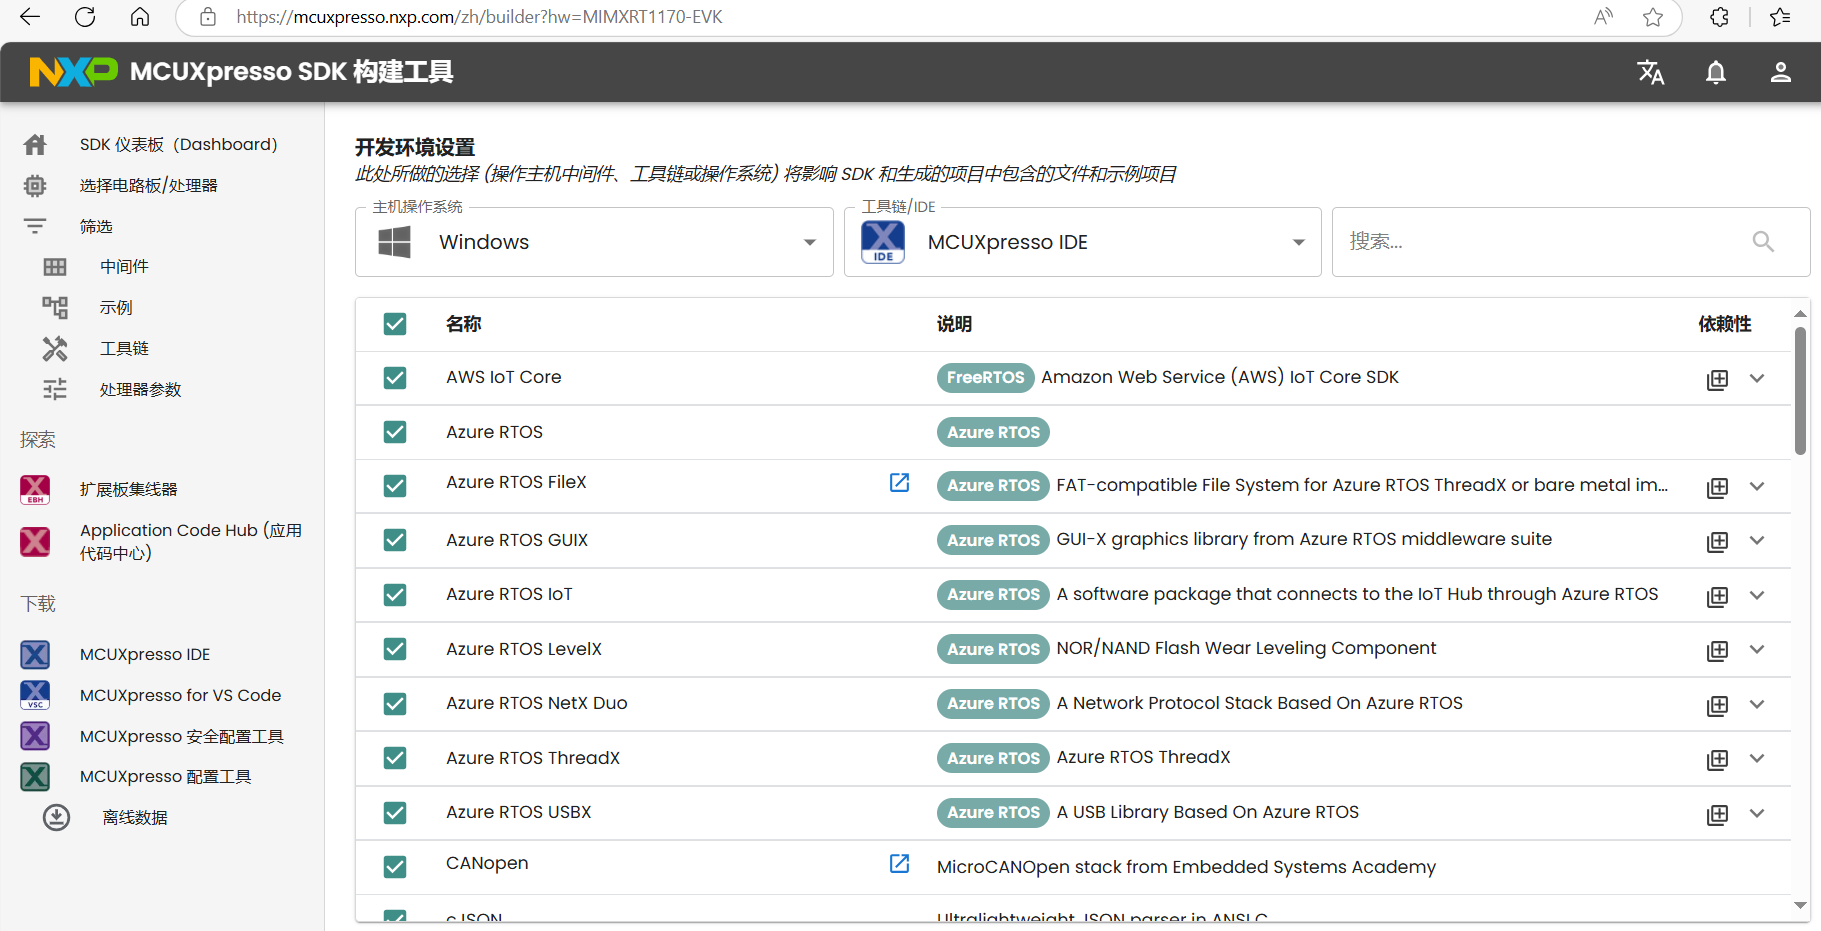Show dependencies icon for Azure RTOS ThreadX
Viewport: 1821px width, 931px height.
pyautogui.click(x=1717, y=759)
